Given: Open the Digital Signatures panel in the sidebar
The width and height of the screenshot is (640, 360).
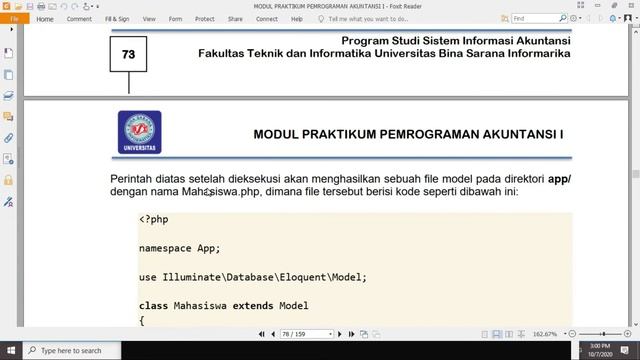Looking at the screenshot, I should 9,202.
